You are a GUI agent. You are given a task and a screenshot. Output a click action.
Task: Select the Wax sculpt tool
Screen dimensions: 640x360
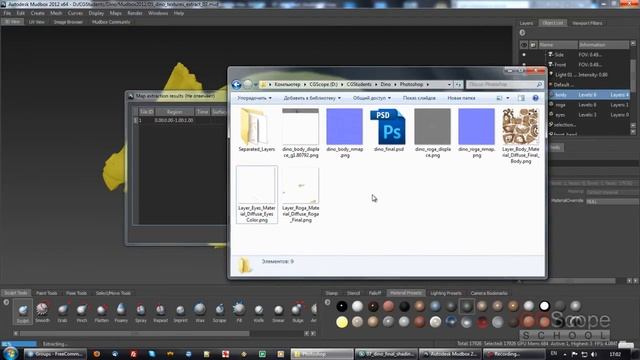tap(200, 312)
